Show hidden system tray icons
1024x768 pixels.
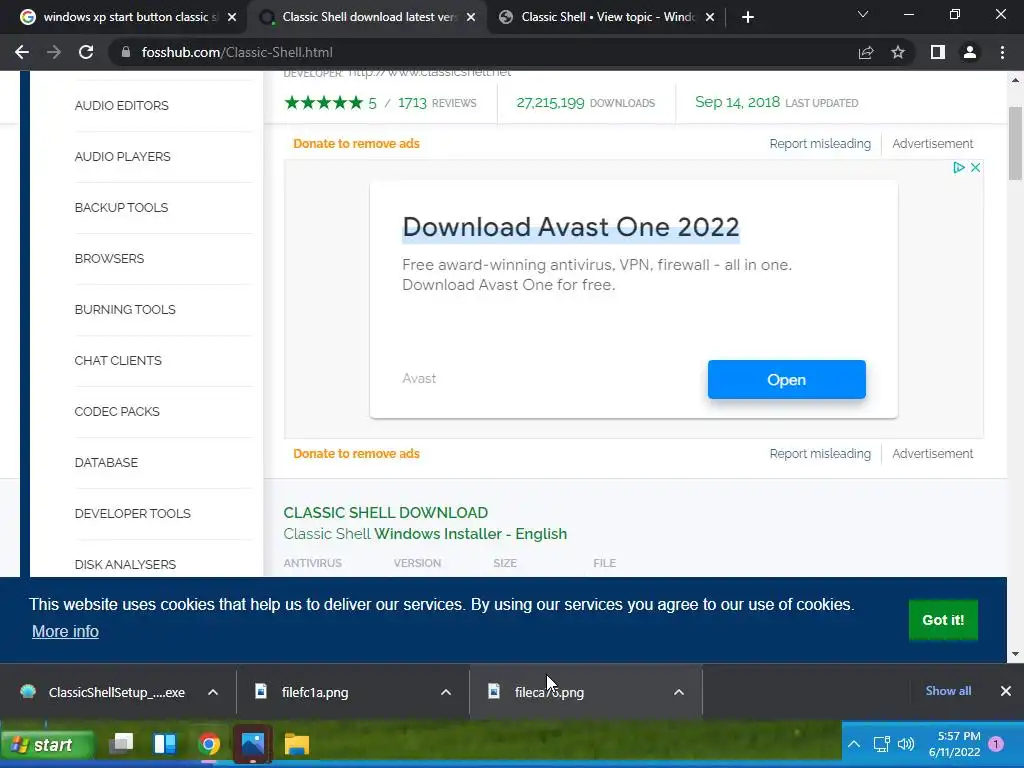[x=854, y=744]
